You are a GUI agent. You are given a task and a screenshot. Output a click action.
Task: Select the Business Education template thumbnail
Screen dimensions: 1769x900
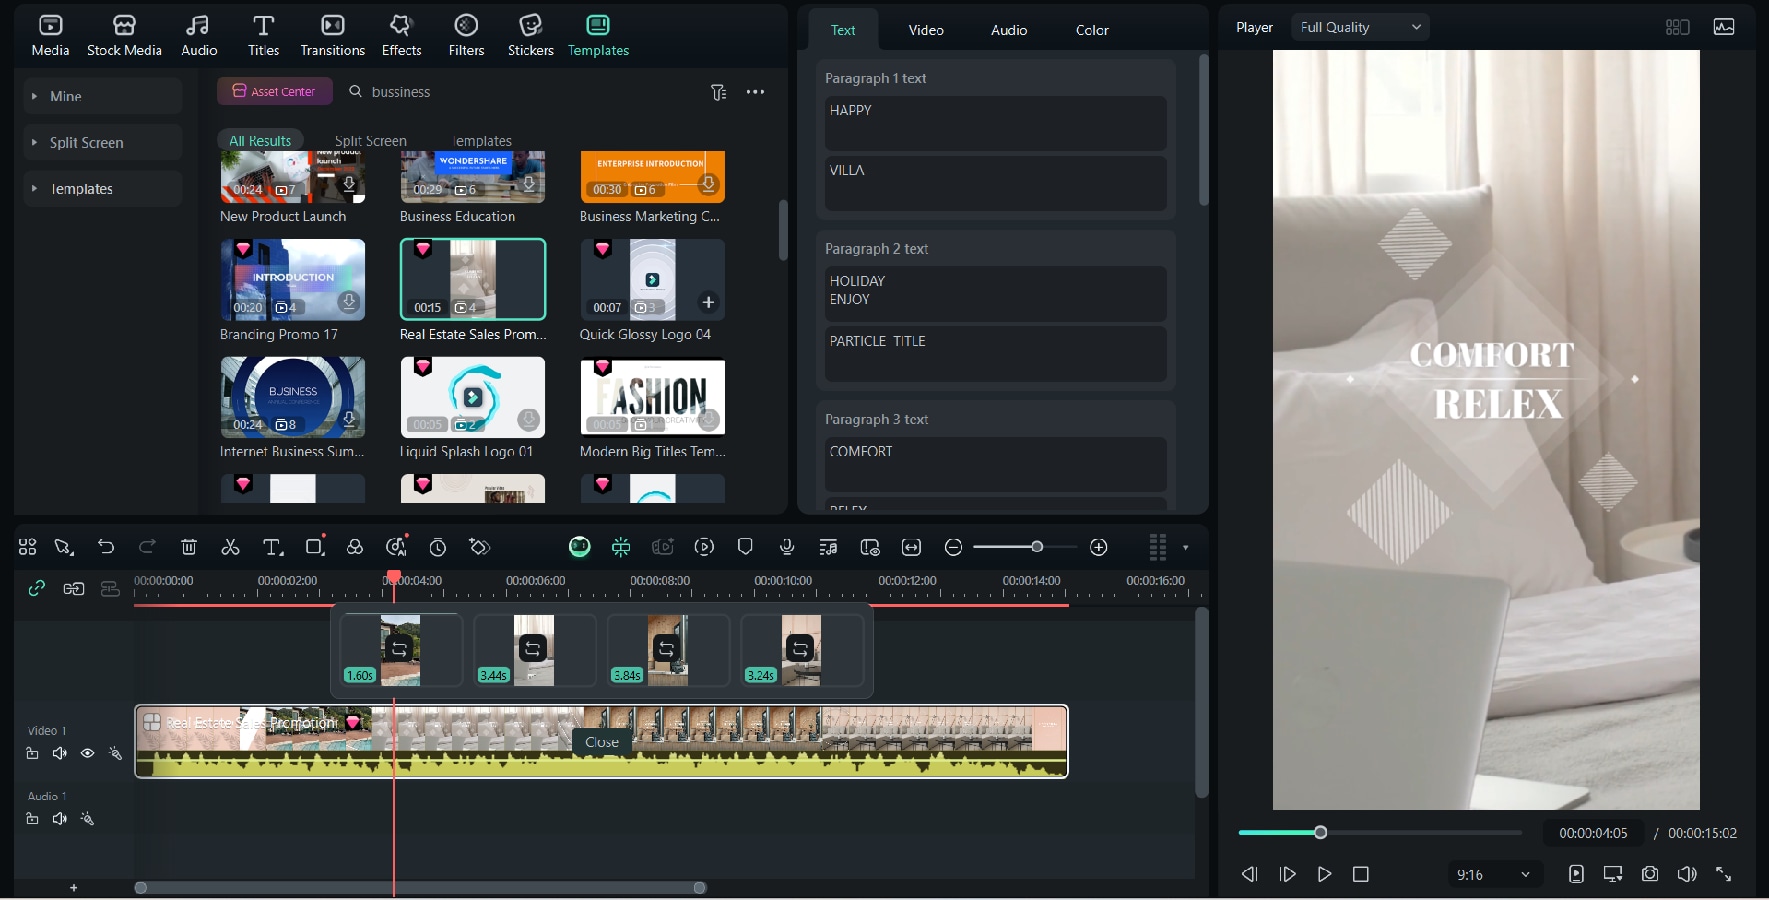tap(472, 177)
